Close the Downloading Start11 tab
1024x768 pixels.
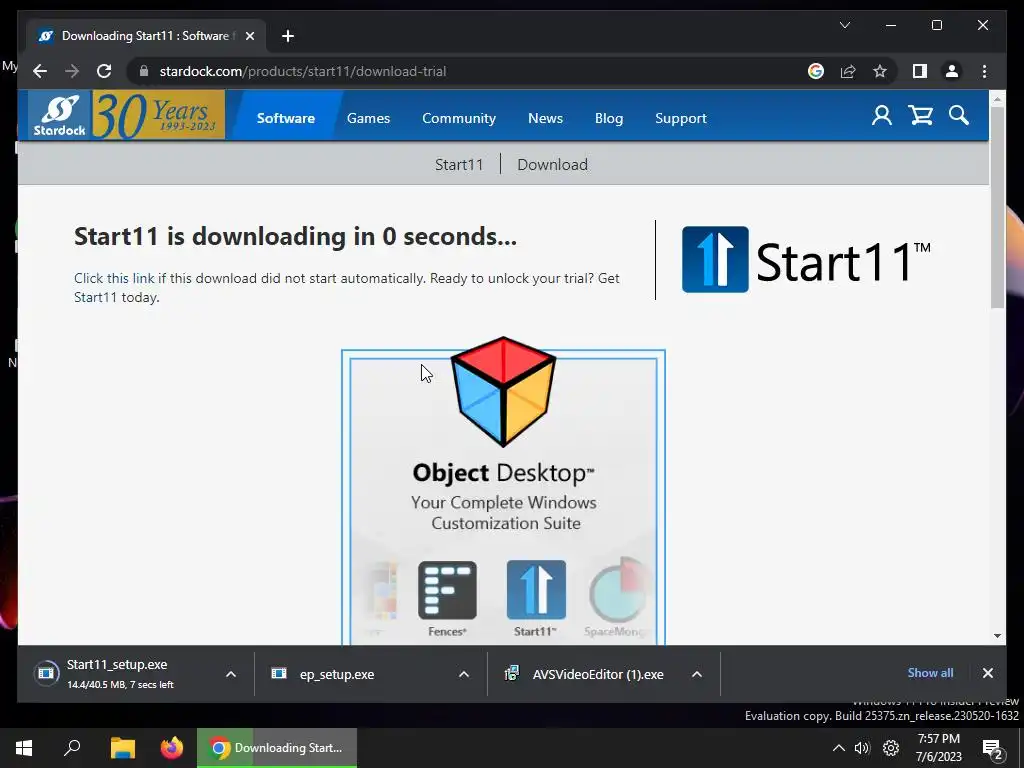click(249, 36)
